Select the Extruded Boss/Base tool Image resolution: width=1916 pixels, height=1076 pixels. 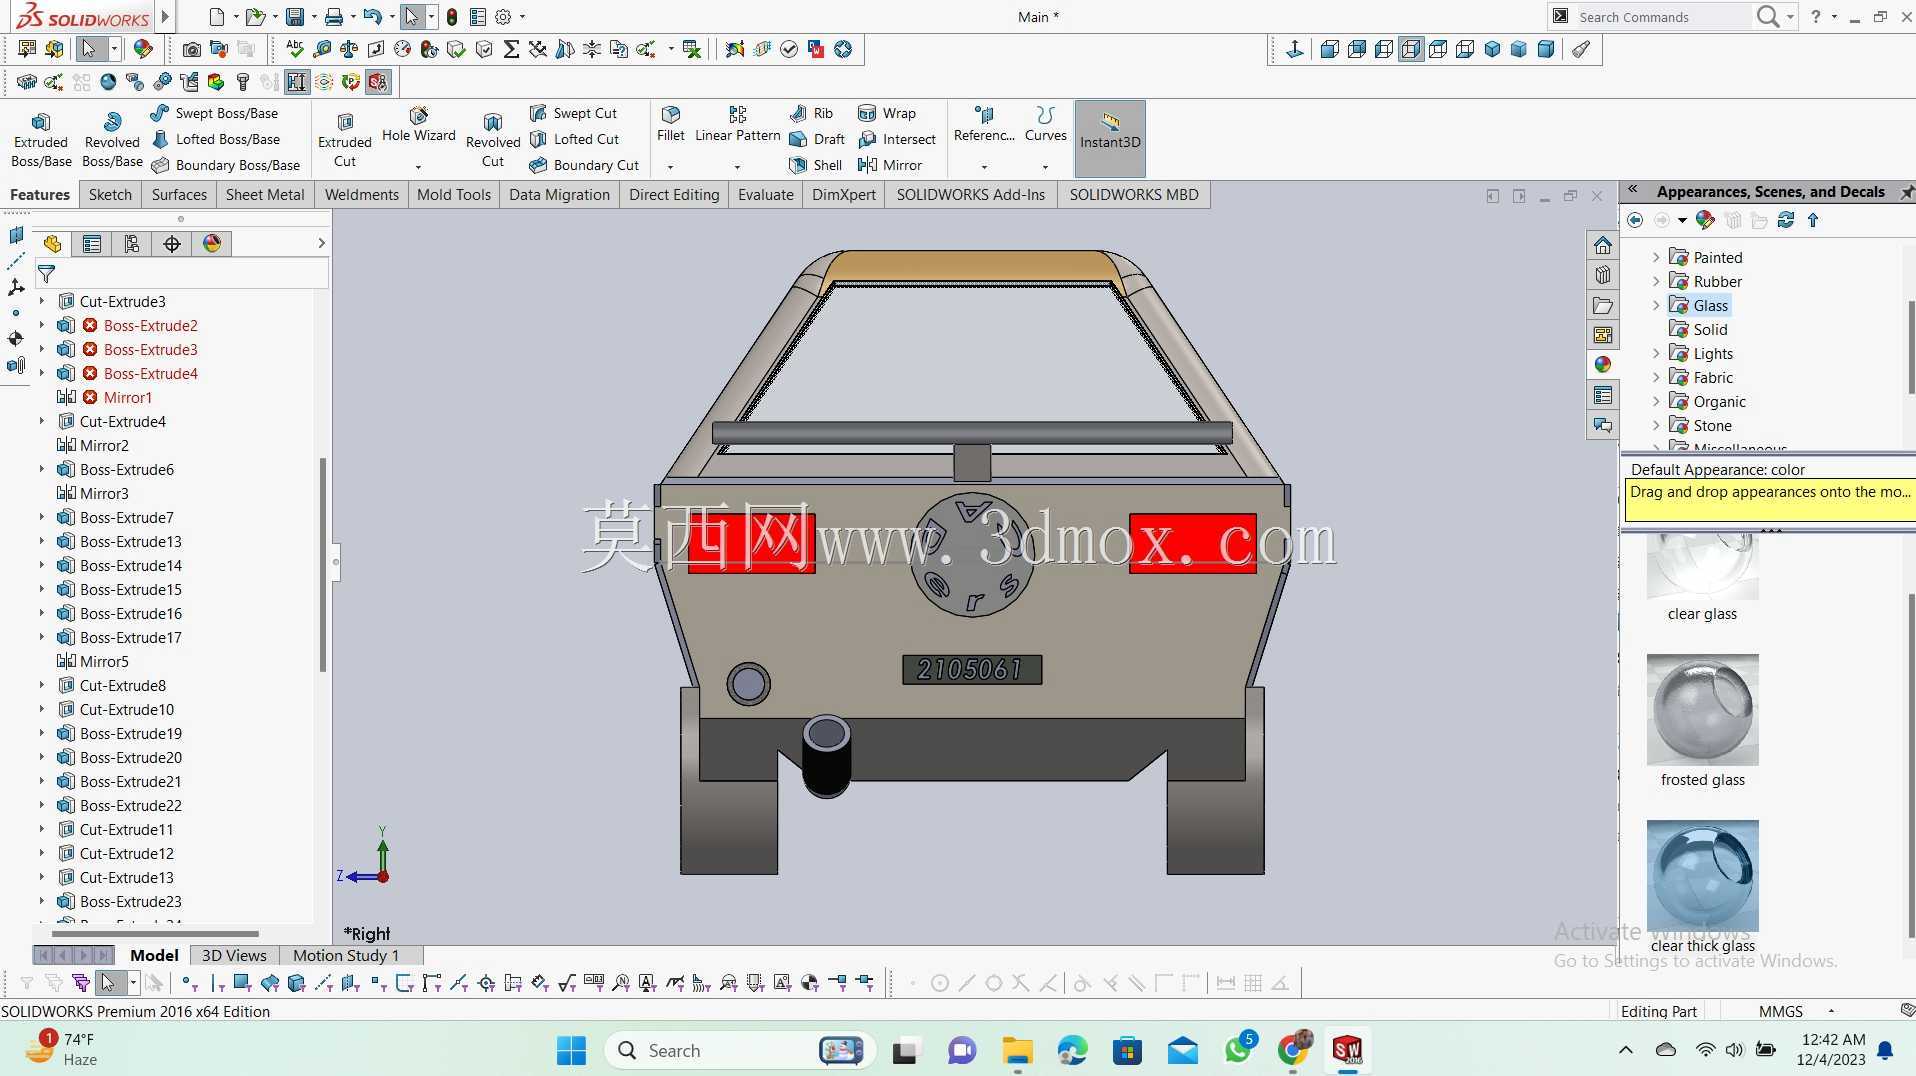41,139
